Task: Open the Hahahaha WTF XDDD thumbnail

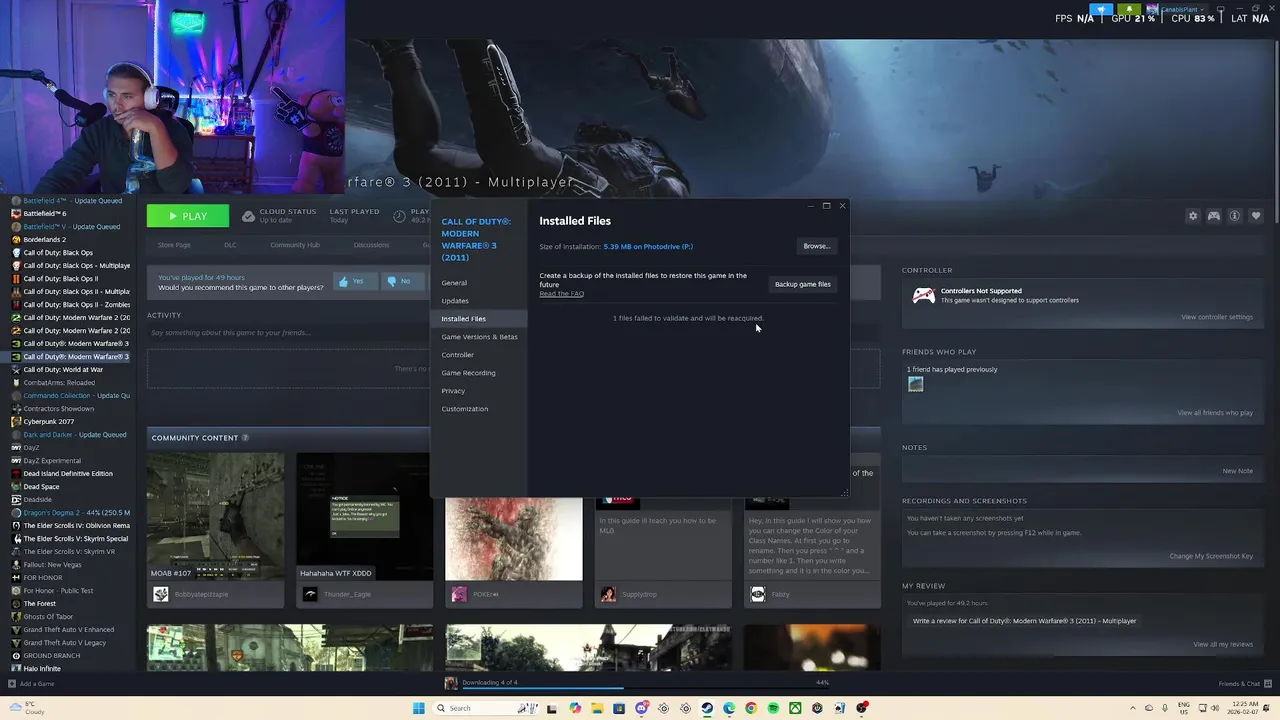Action: 365,516
